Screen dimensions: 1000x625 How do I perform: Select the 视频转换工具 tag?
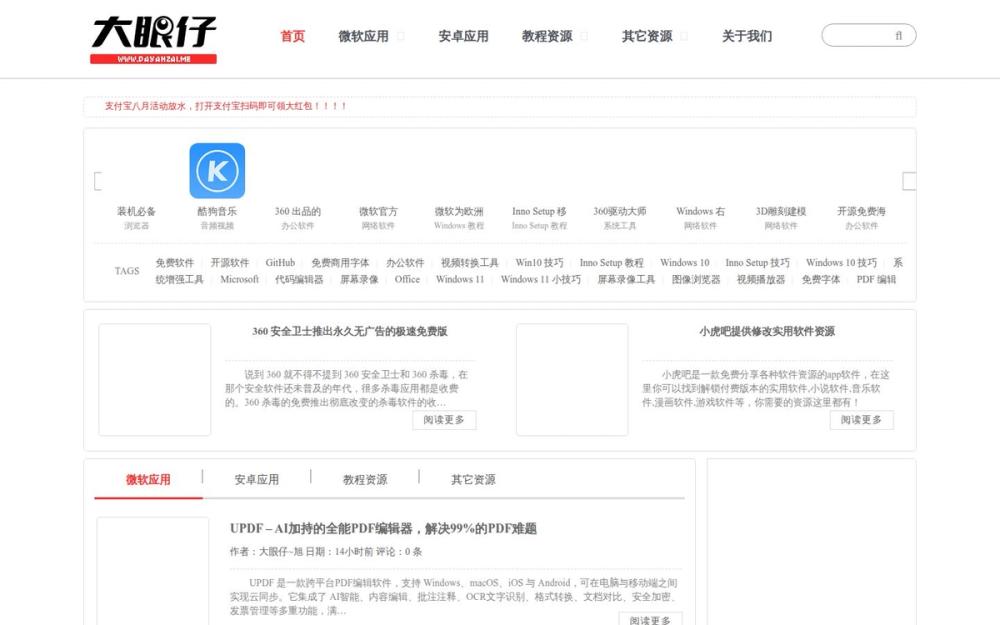tap(470, 263)
